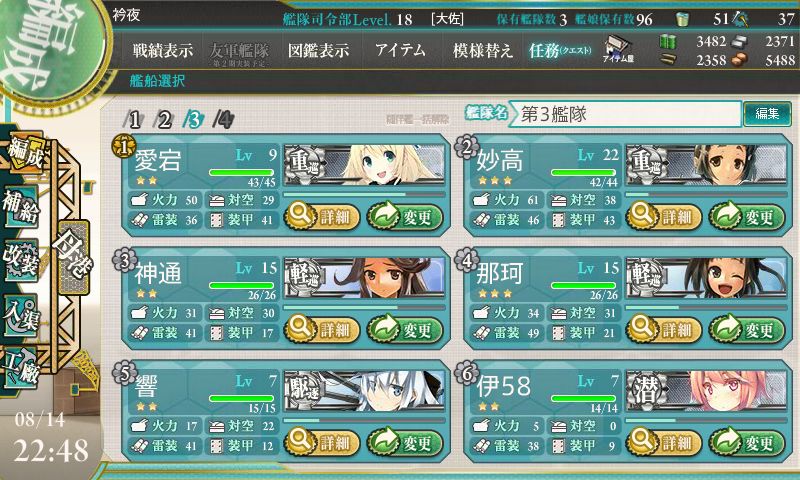Screen dimensions: 800x480
Task: Open the アイテム屋 item shop icon
Action: 618,49
